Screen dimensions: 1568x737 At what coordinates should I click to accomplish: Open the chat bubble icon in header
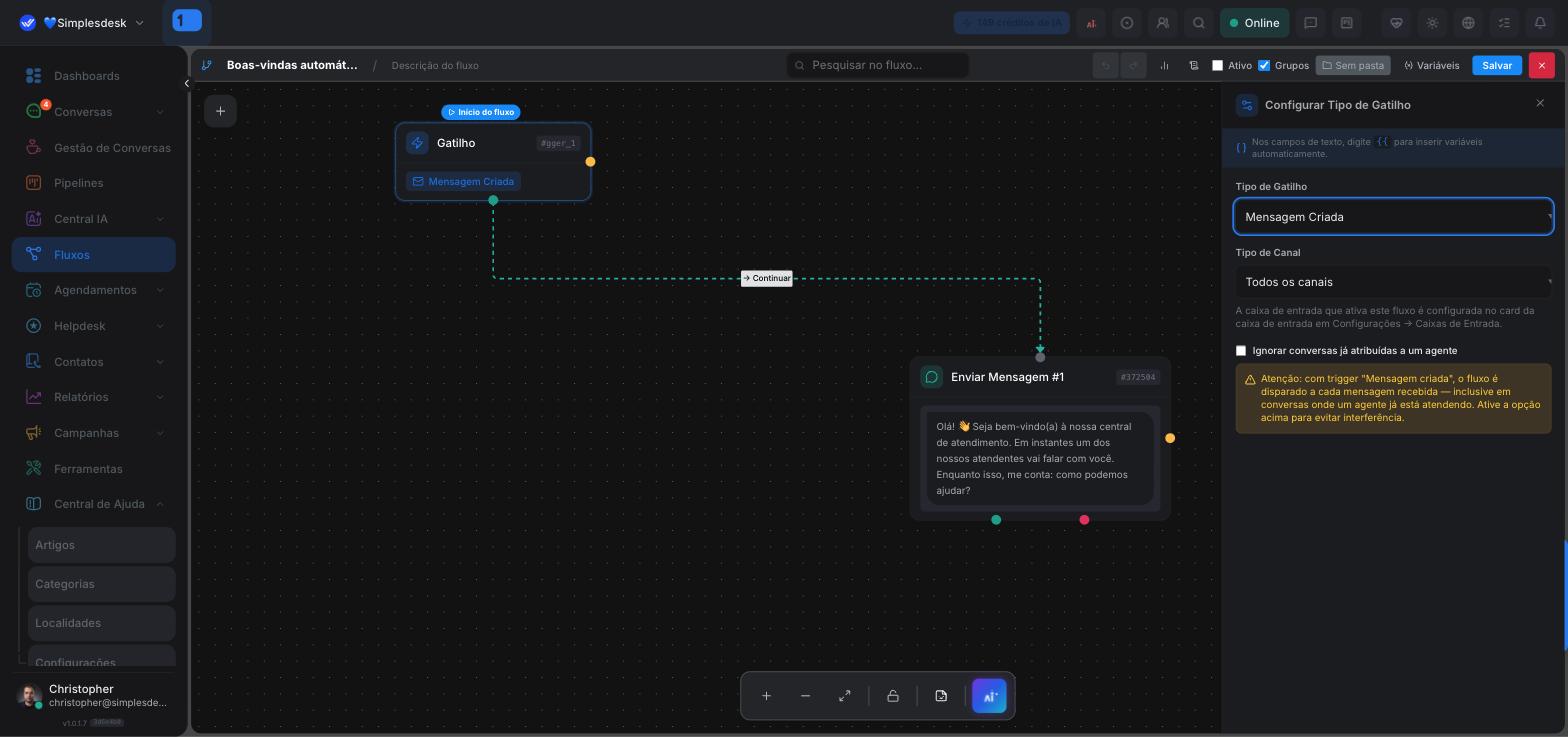(1310, 23)
